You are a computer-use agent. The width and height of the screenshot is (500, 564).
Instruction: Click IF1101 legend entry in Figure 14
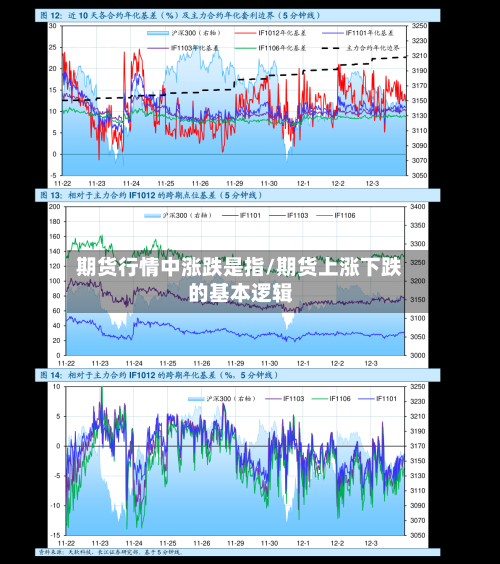click(378, 399)
